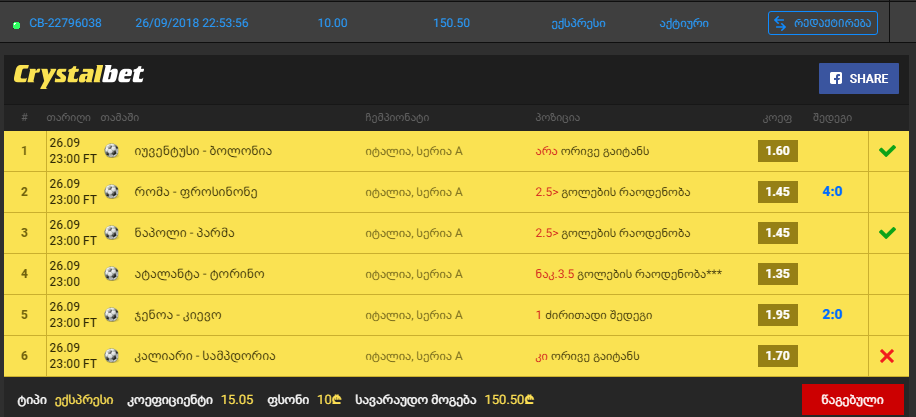Click იტალია, სერია A in row 1
Screen dimensions: 916x417
tap(414, 151)
